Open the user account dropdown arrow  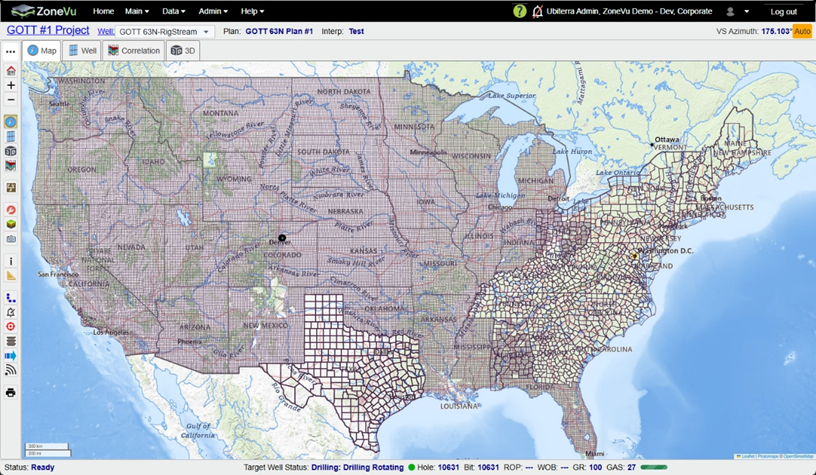coord(747,11)
